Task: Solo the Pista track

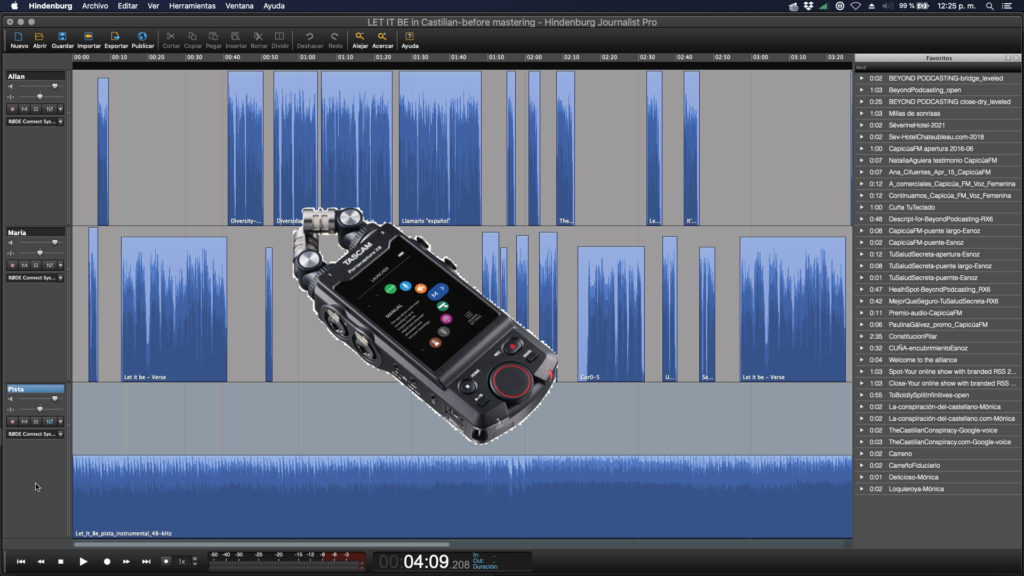Action: (x=36, y=421)
